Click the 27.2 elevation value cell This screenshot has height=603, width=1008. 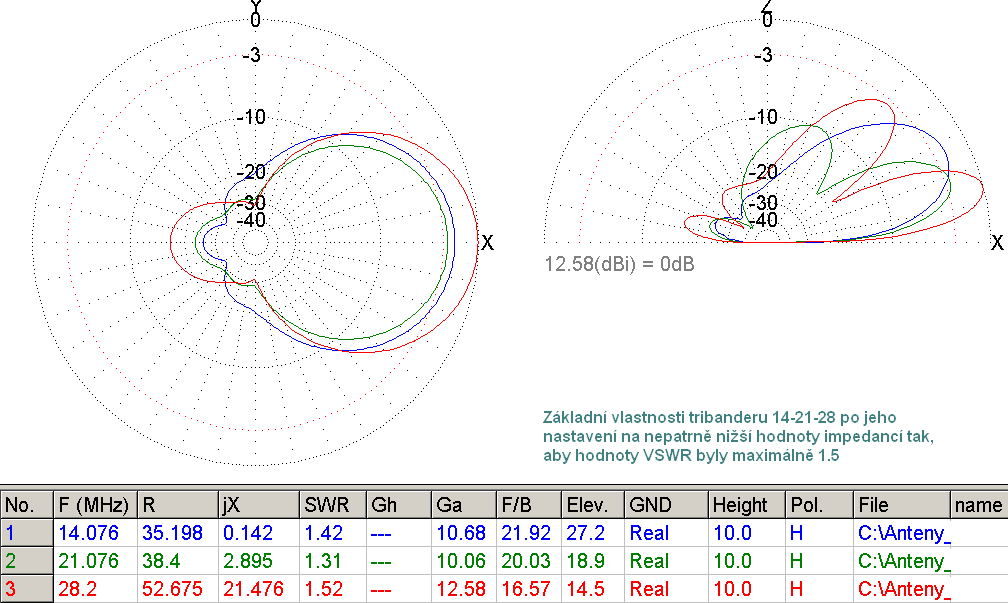point(584,534)
